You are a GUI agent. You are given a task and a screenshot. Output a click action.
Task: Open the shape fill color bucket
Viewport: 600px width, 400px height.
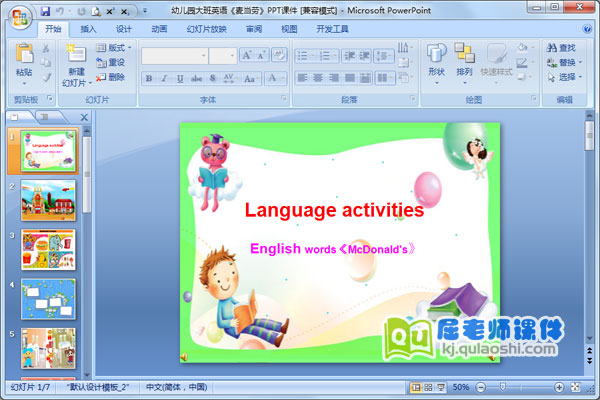point(522,47)
